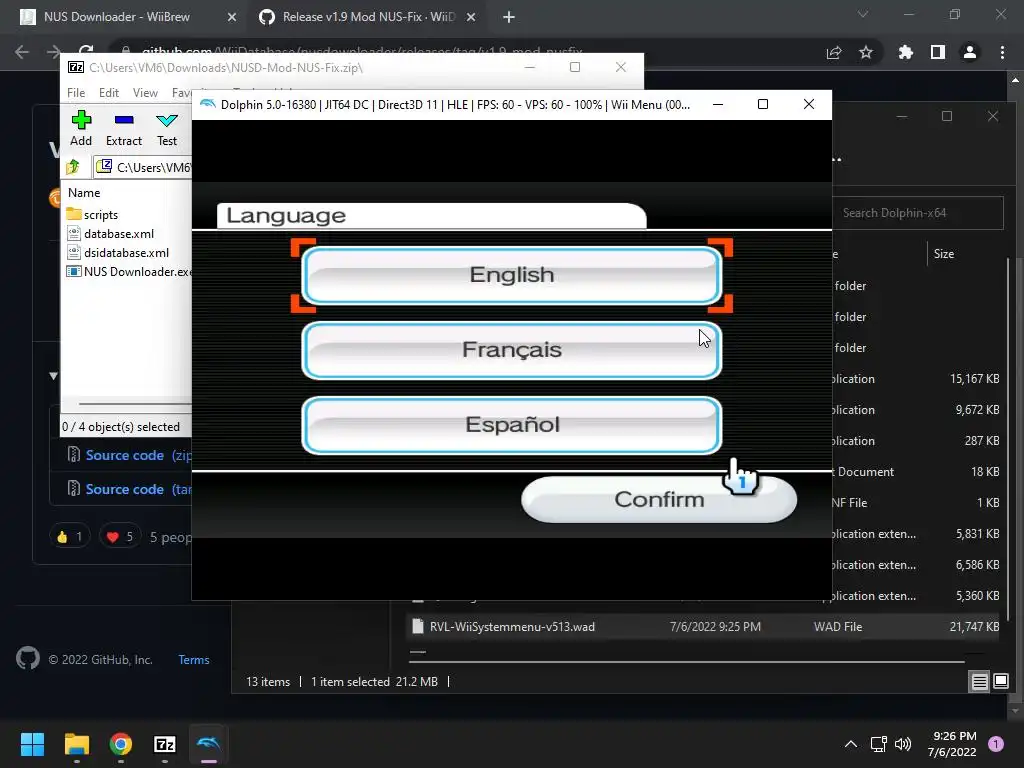Select English language button in Wii Menu
This screenshot has height=768, width=1024.
(x=511, y=275)
